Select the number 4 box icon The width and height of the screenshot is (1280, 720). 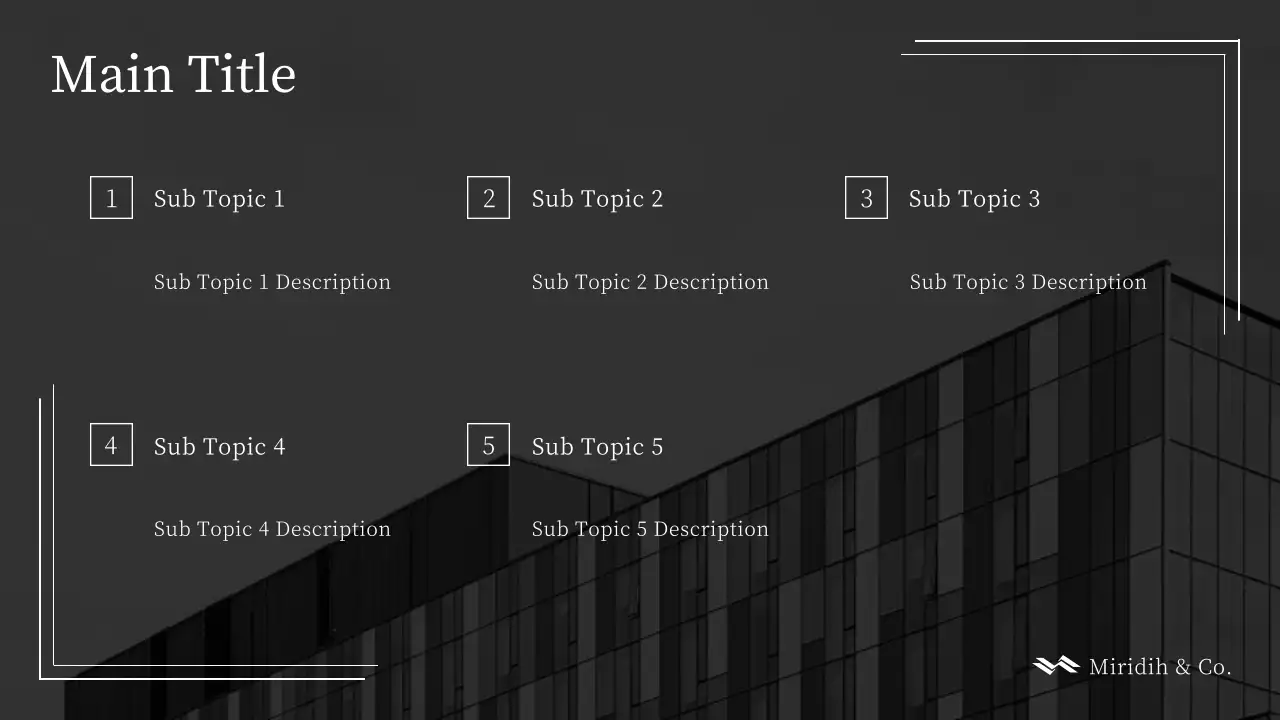tap(111, 445)
